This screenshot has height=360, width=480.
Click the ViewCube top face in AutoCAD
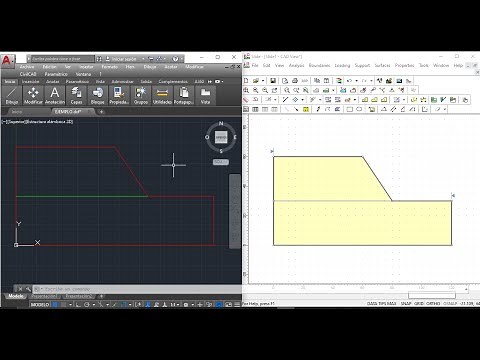click(x=221, y=137)
